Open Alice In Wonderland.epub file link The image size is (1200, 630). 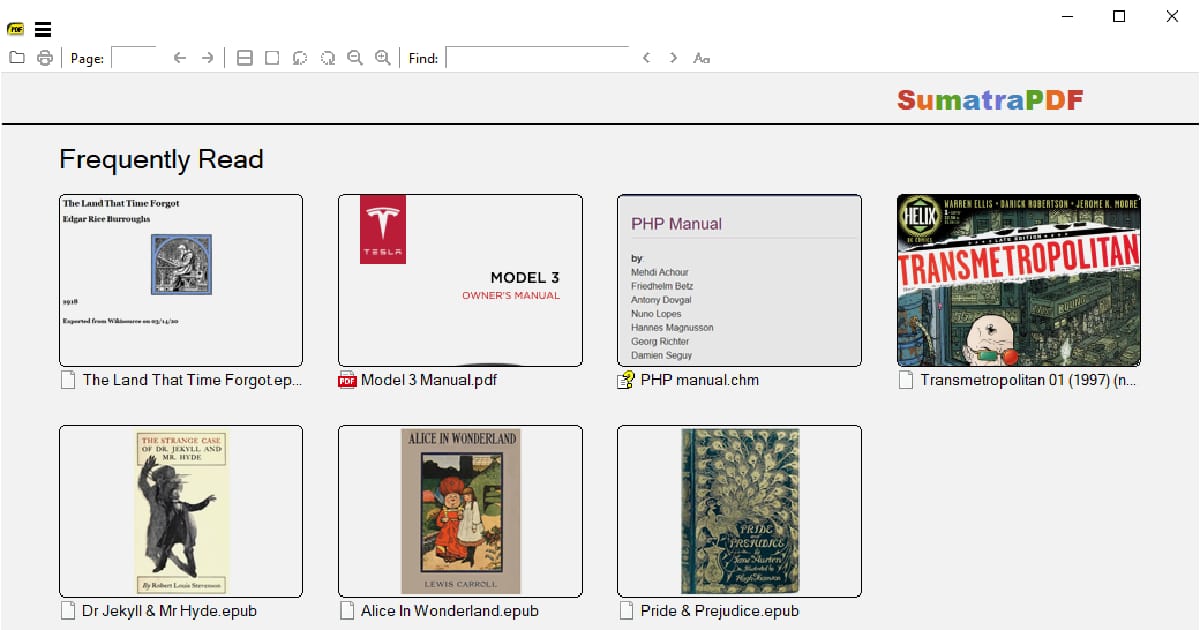pyautogui.click(x=449, y=611)
